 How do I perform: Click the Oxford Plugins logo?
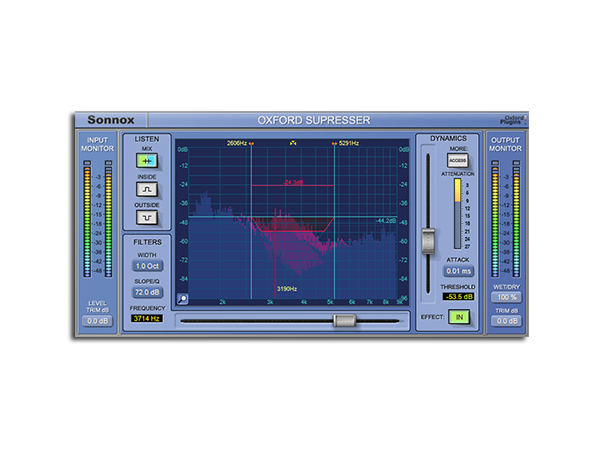513,120
